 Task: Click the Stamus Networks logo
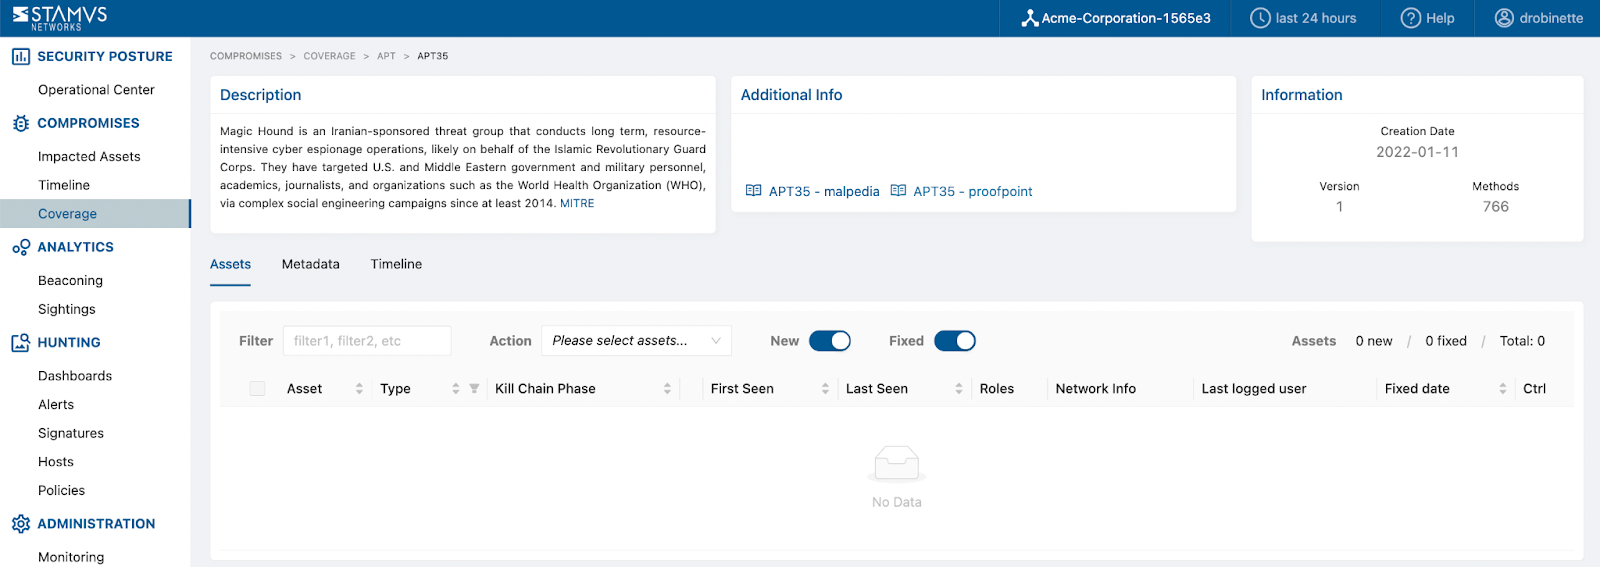tap(60, 18)
